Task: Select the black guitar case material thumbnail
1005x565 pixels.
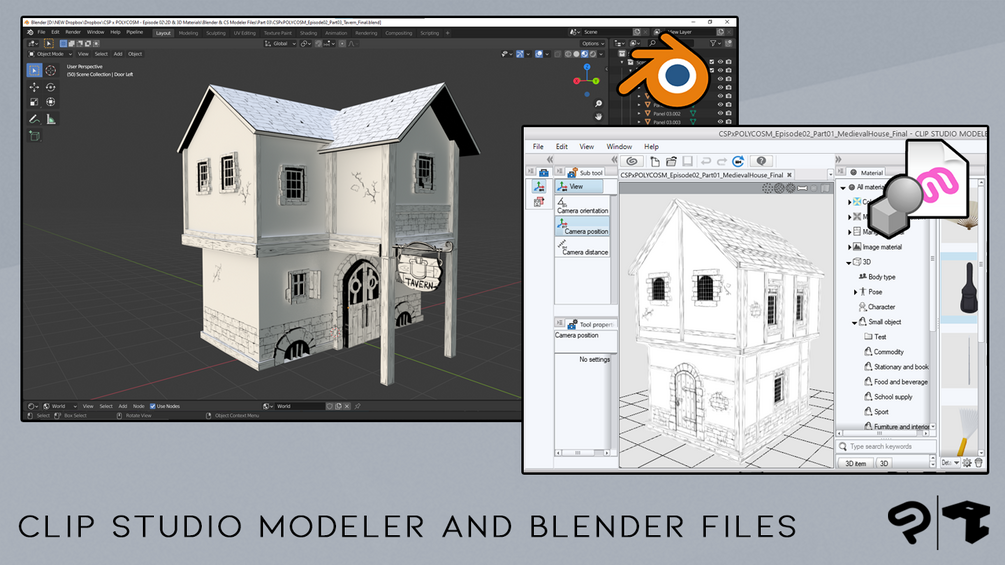Action: click(969, 288)
